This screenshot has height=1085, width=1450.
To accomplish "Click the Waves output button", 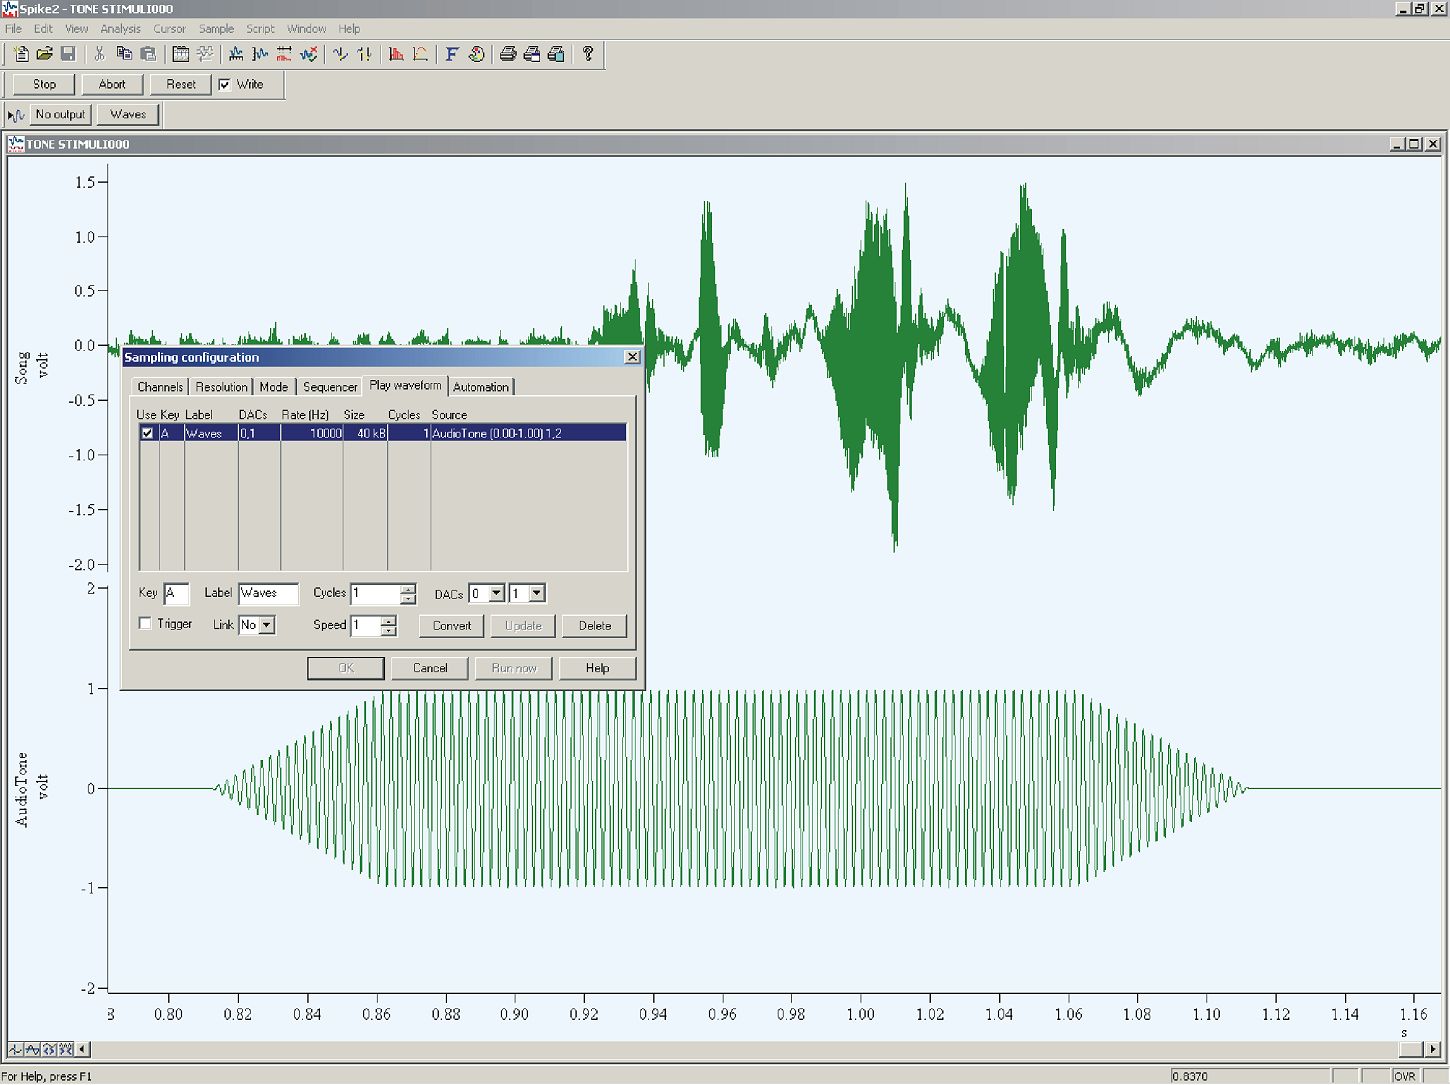I will (127, 114).
